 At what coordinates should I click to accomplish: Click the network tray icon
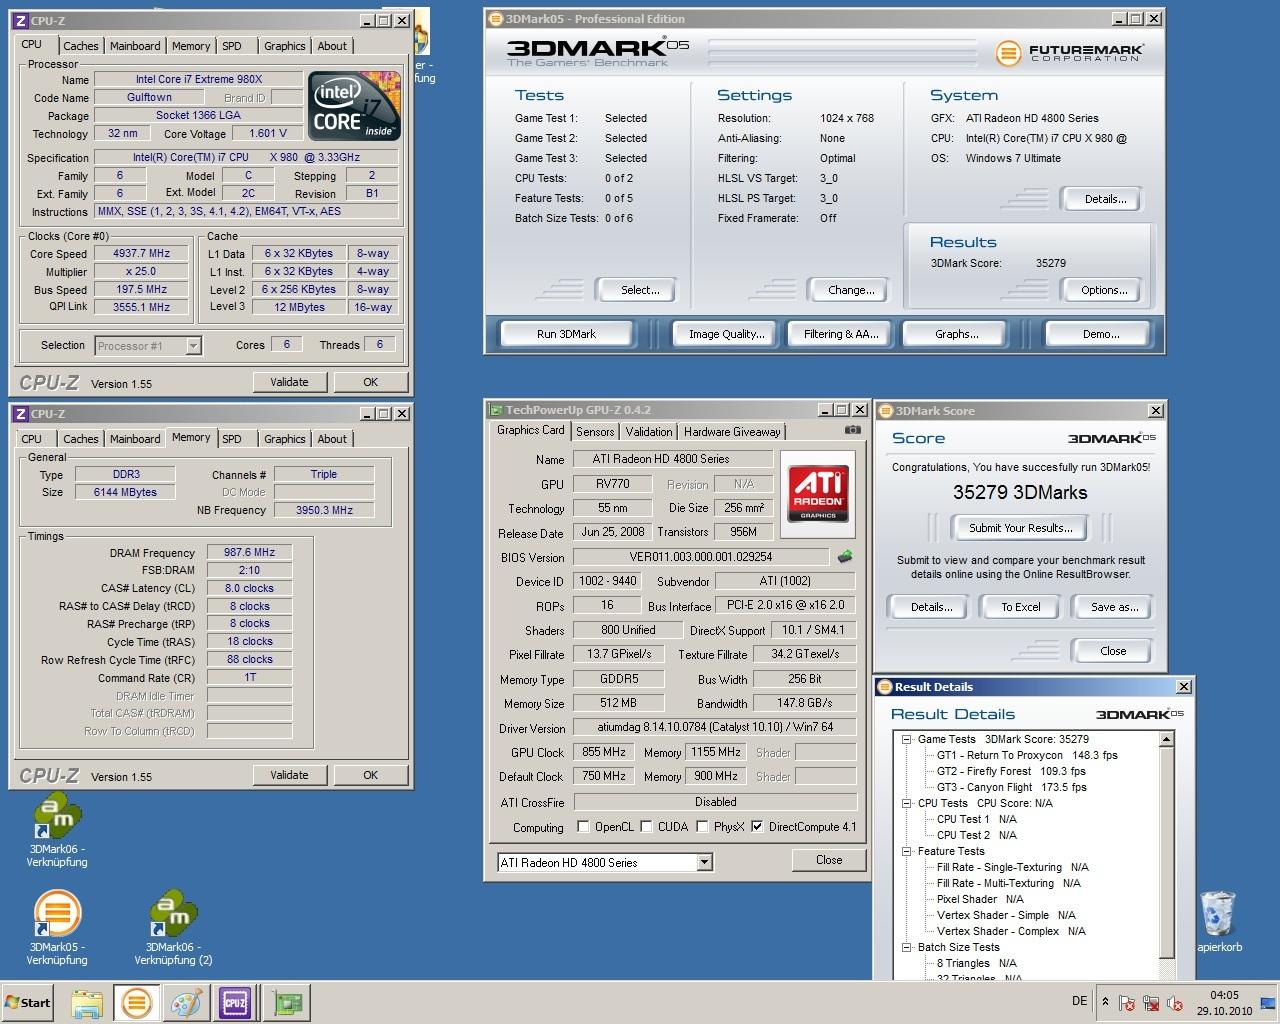coord(1151,1002)
